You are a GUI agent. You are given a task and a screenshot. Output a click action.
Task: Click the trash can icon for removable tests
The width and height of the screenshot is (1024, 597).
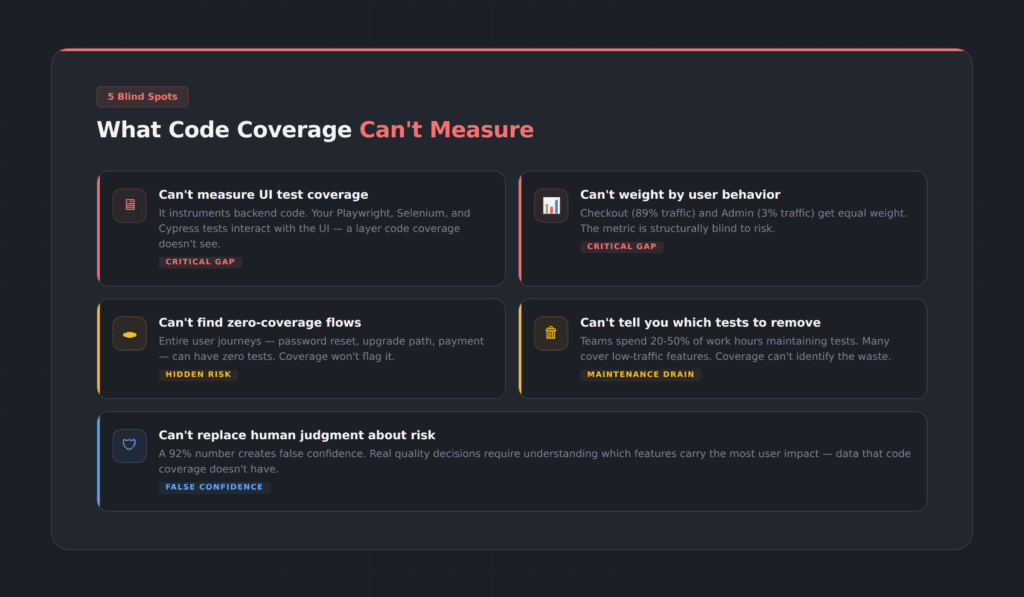tap(551, 333)
